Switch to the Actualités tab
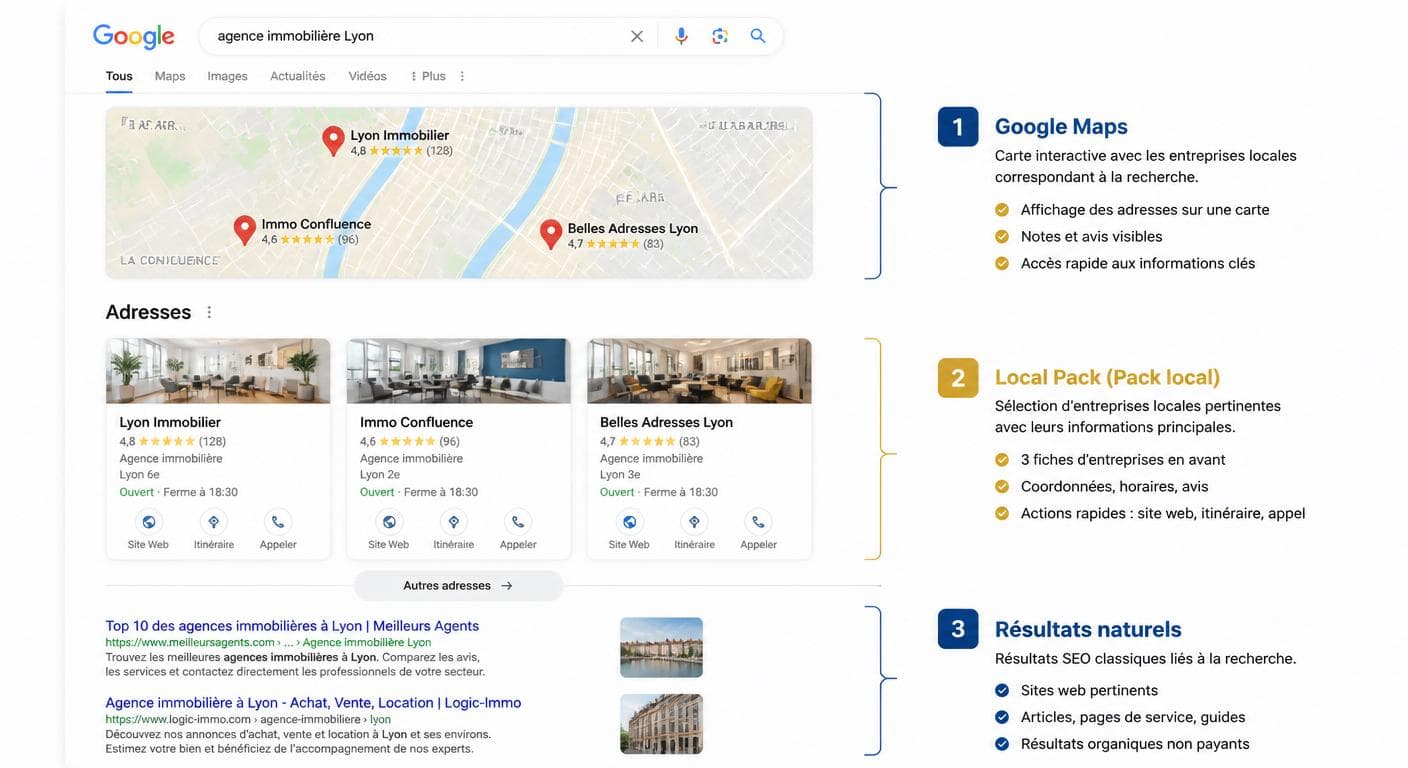The height and width of the screenshot is (768, 1408). tap(298, 76)
